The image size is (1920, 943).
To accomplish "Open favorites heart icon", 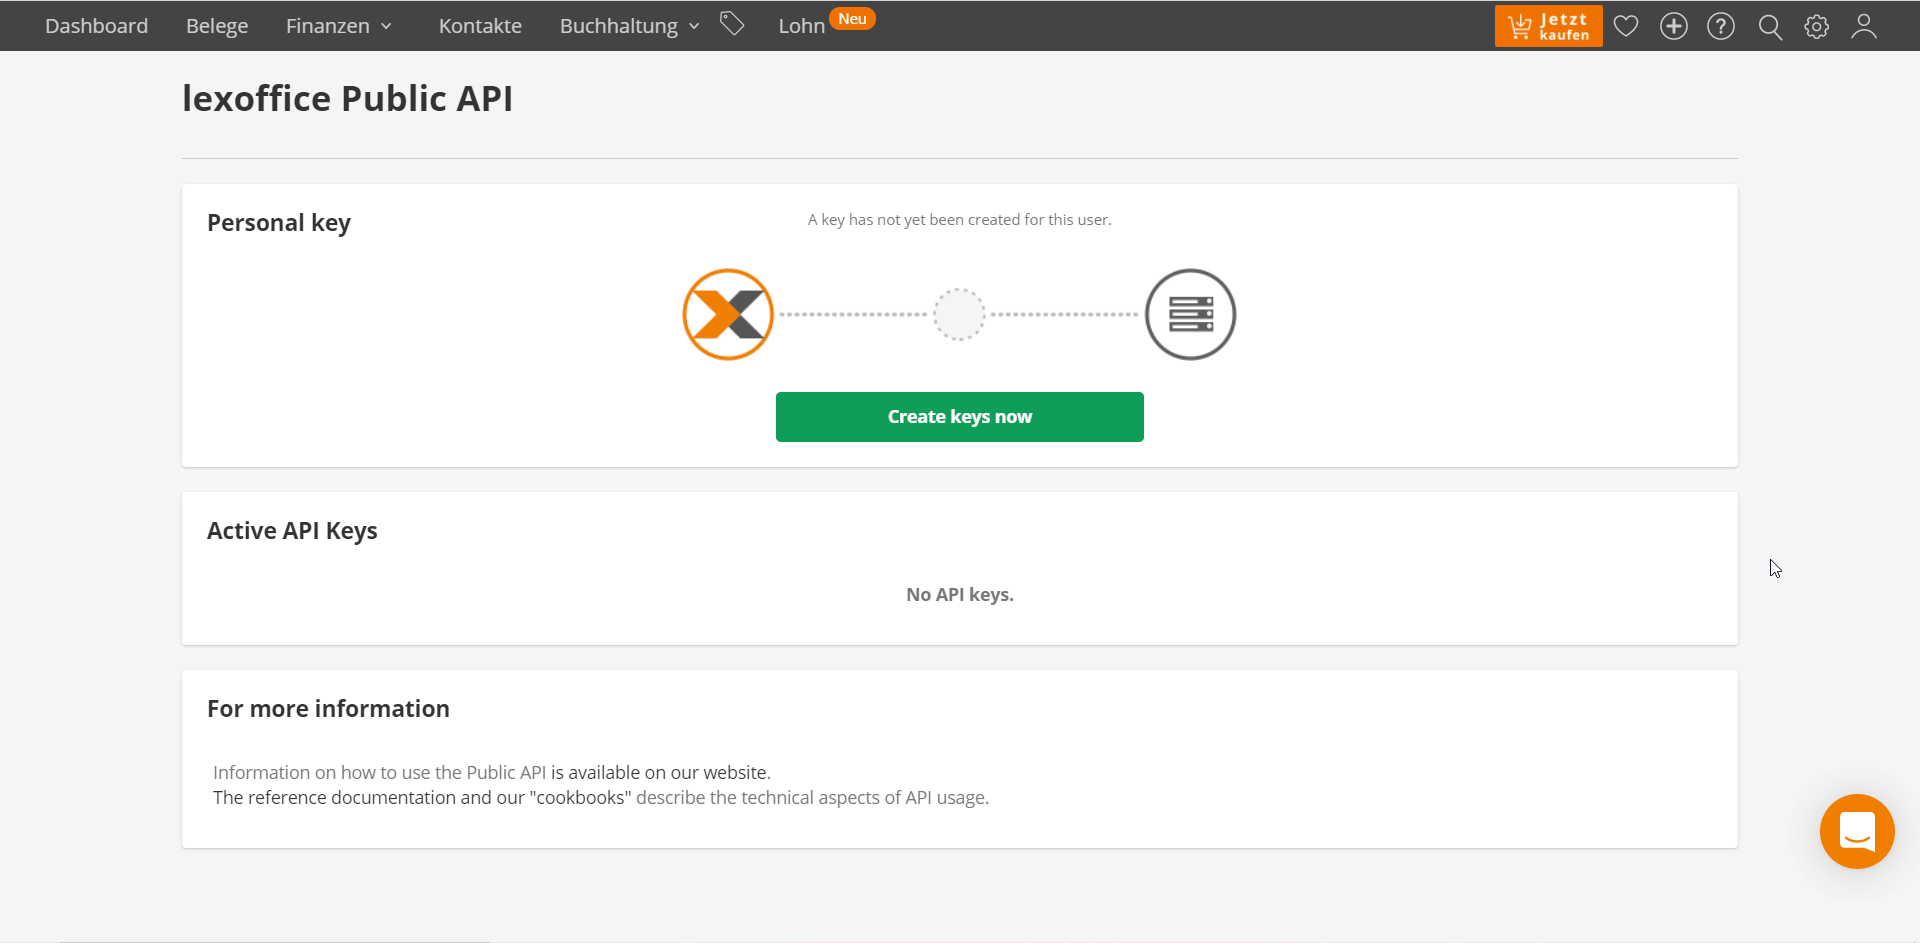I will click(x=1626, y=26).
